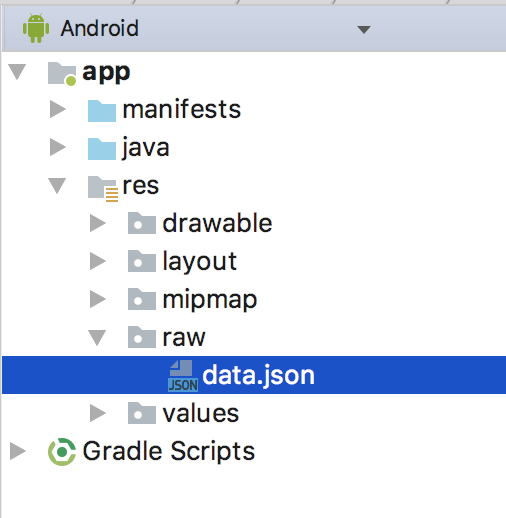
Task: Collapse the app module tree node
Action: 17,72
